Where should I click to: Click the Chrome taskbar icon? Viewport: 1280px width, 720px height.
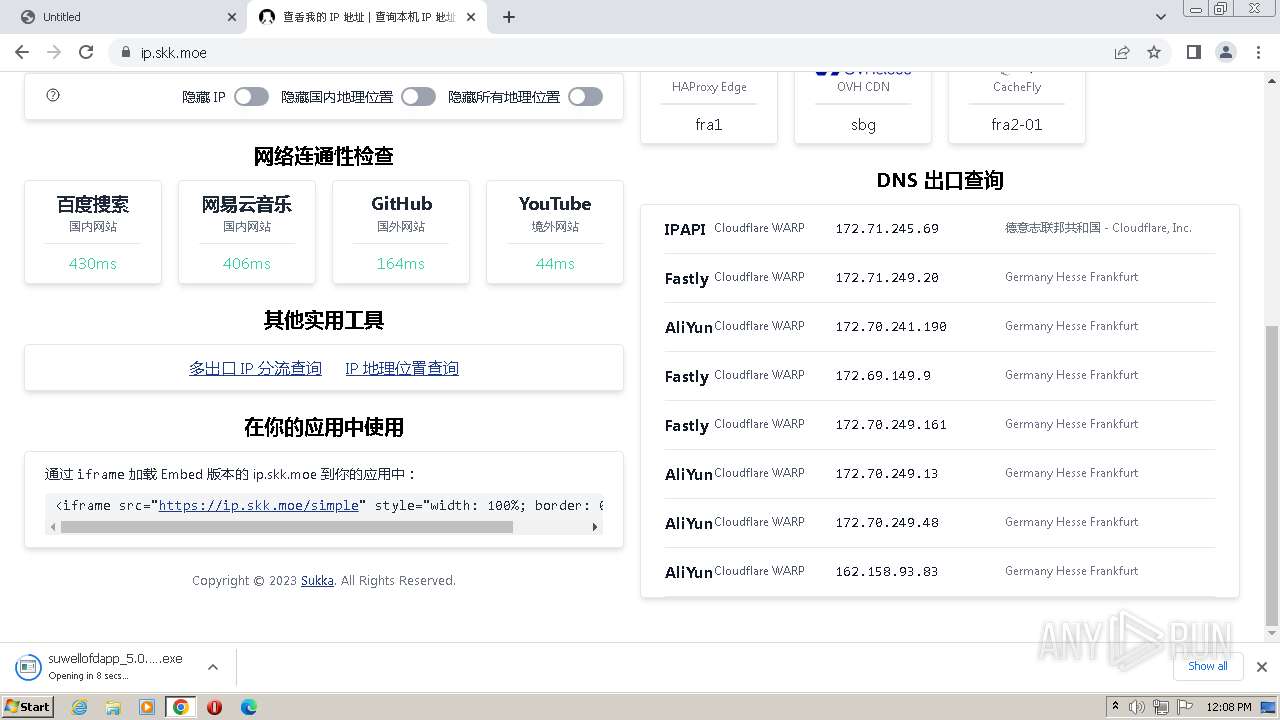(181, 707)
